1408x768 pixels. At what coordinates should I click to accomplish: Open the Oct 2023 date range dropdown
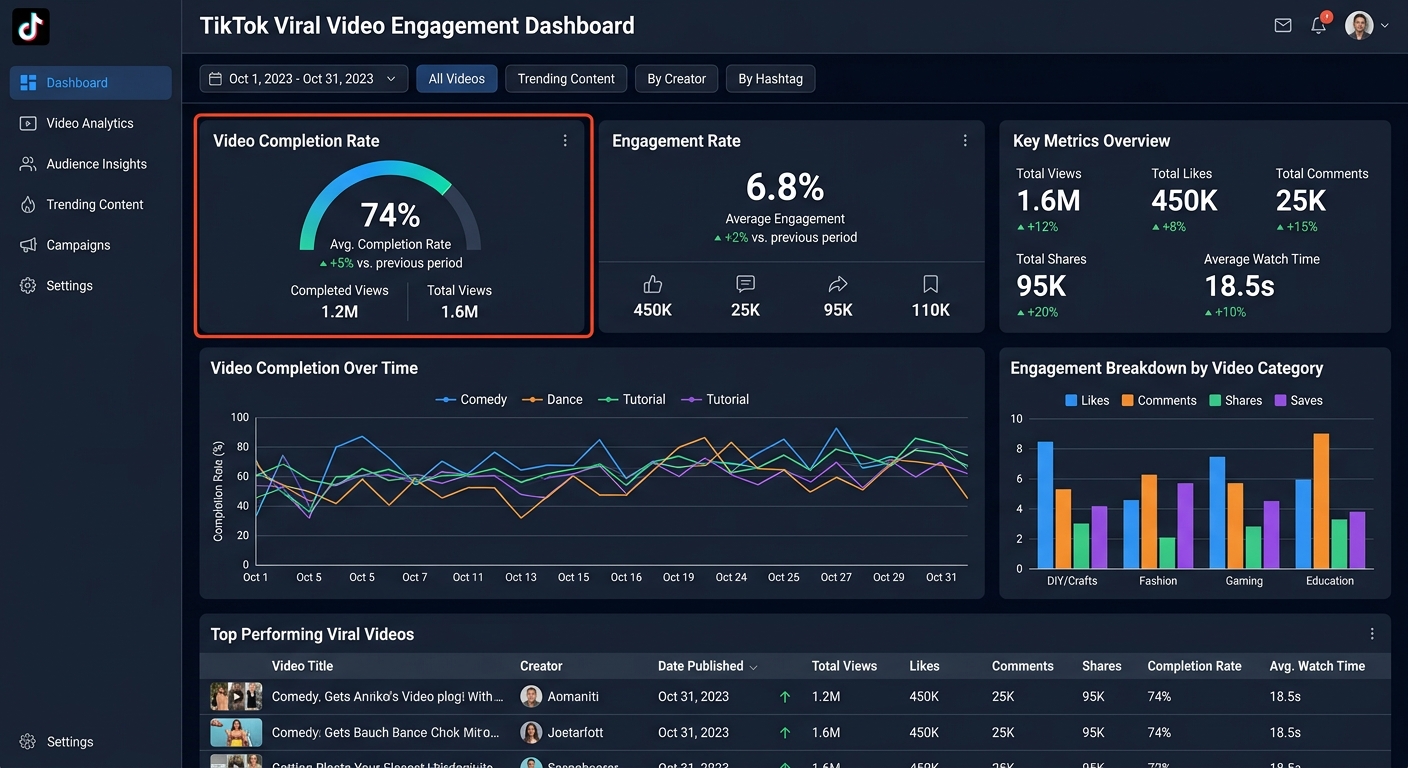303,79
